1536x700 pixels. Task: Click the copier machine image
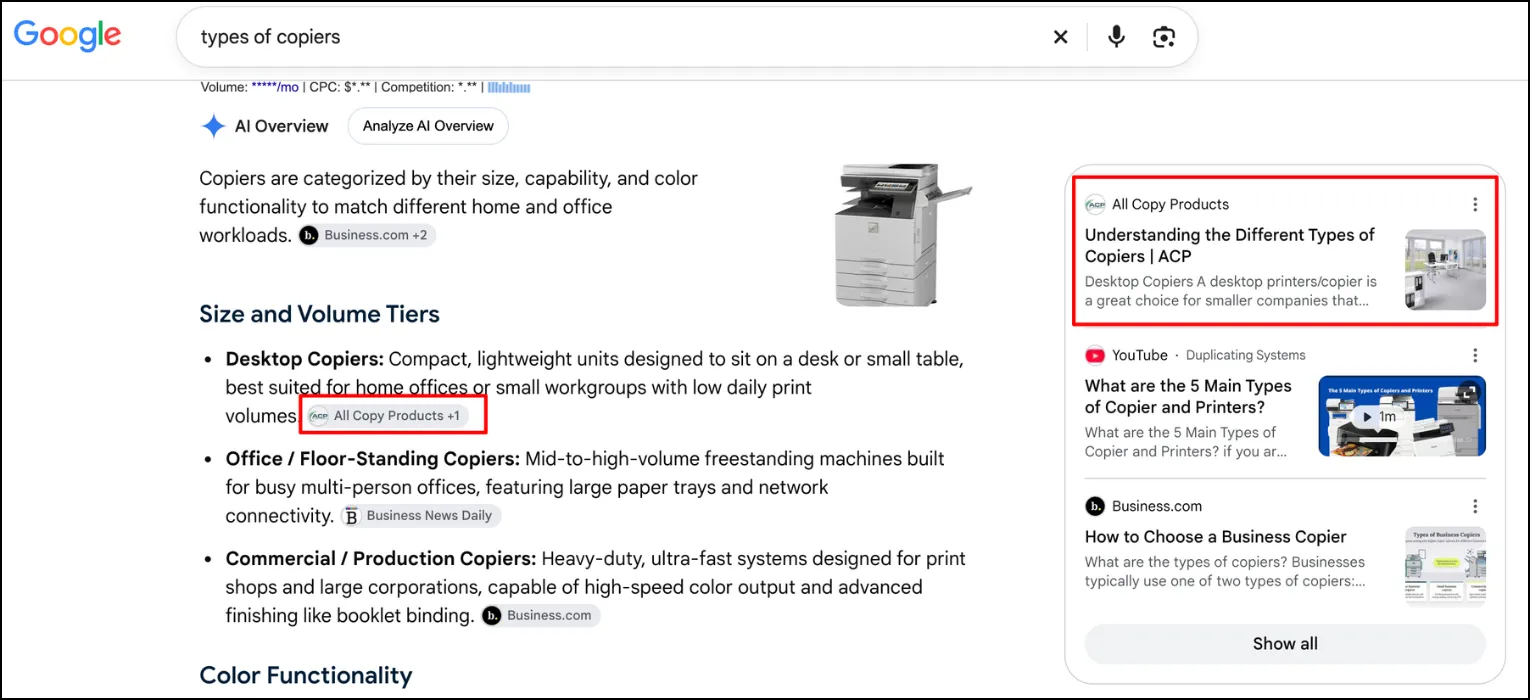click(x=902, y=235)
